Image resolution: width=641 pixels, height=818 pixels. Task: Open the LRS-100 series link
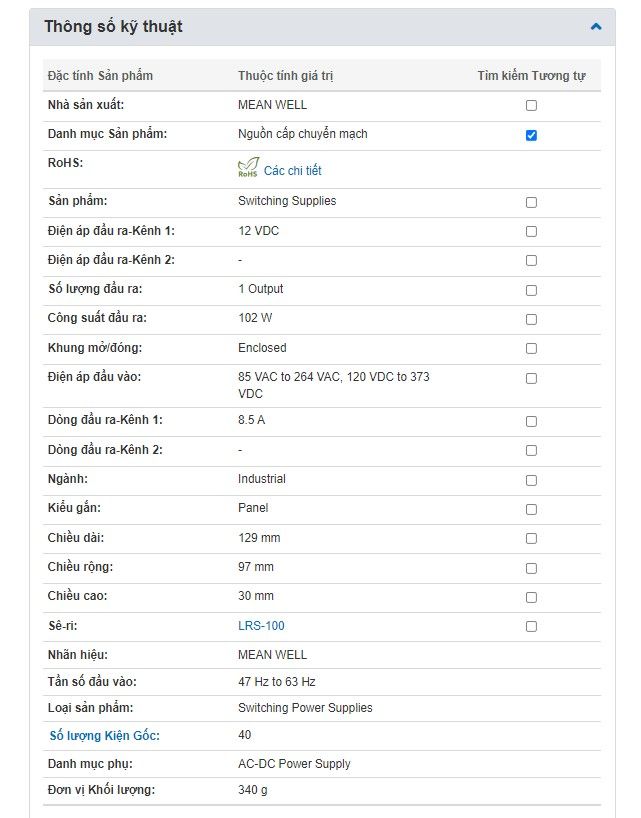261,626
